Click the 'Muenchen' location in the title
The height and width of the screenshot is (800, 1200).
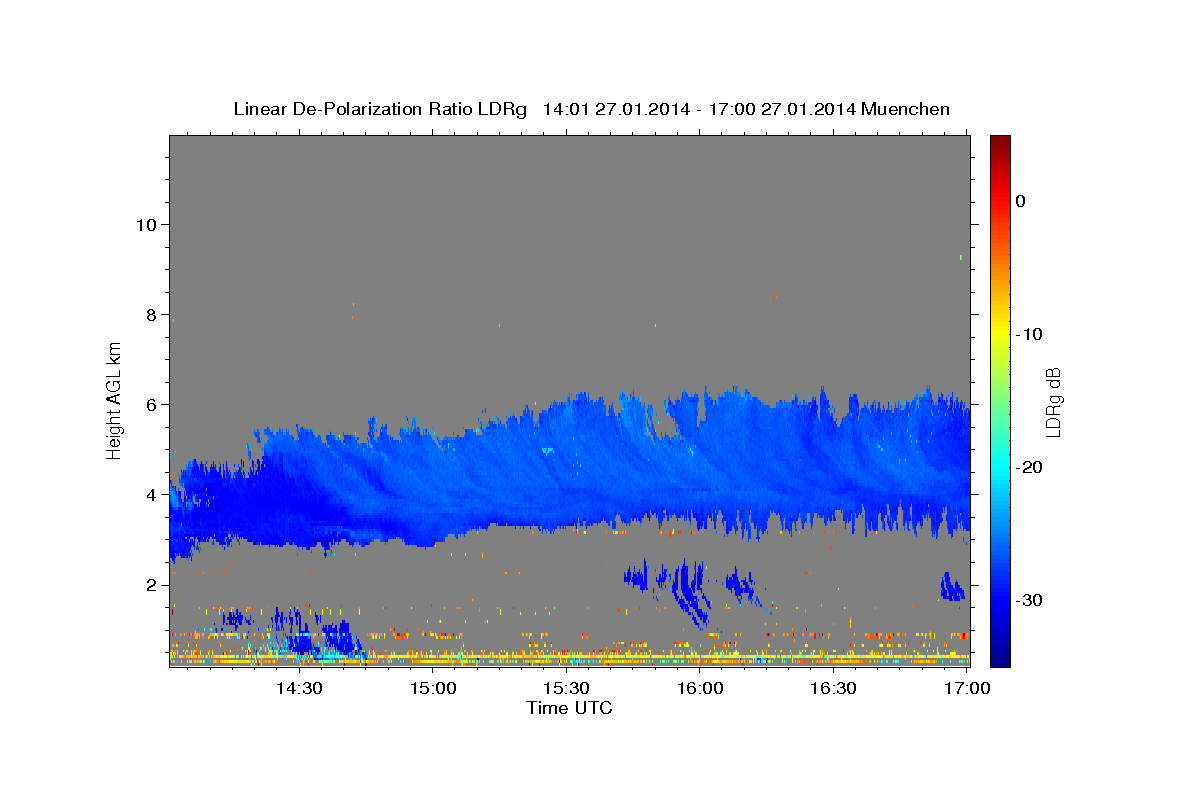click(x=905, y=109)
